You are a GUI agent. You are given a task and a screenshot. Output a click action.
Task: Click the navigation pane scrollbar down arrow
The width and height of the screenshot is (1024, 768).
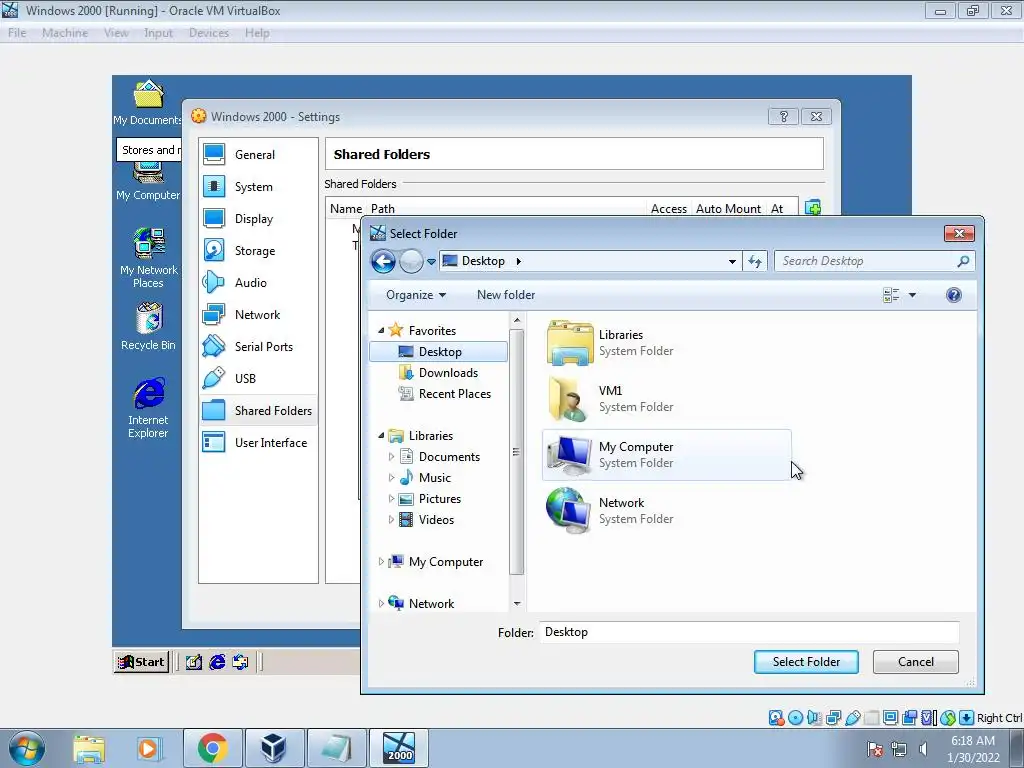pyautogui.click(x=517, y=603)
